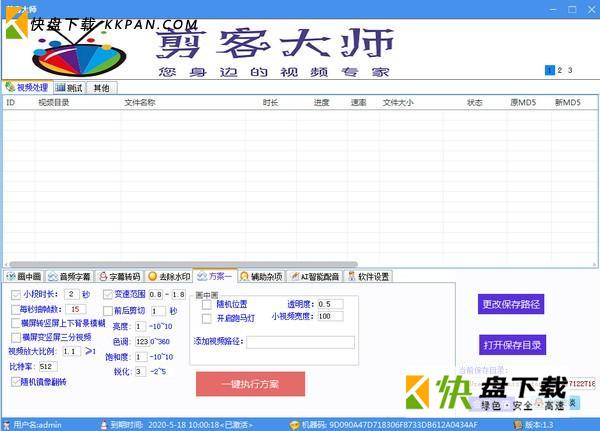
Task: Click the 用户名:admin status text
Action: (38, 424)
